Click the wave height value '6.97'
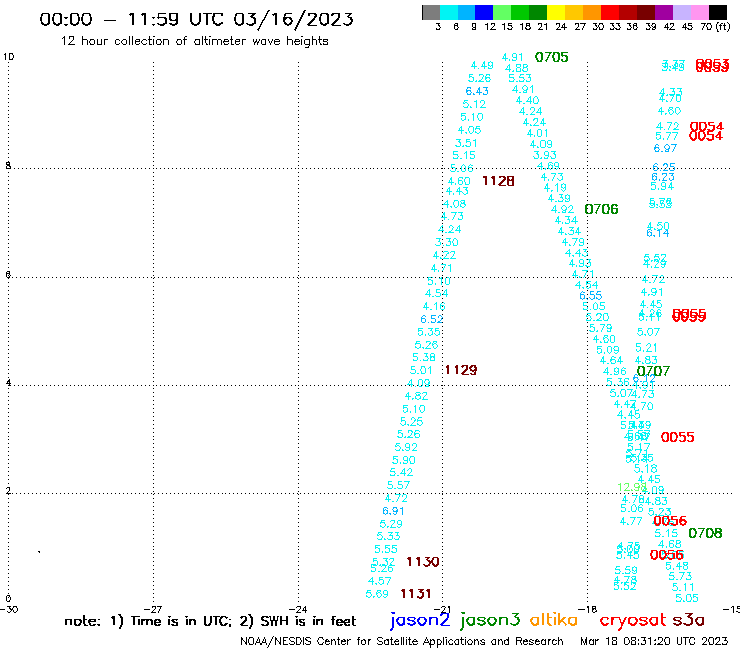The width and height of the screenshot is (740, 650). [665, 148]
